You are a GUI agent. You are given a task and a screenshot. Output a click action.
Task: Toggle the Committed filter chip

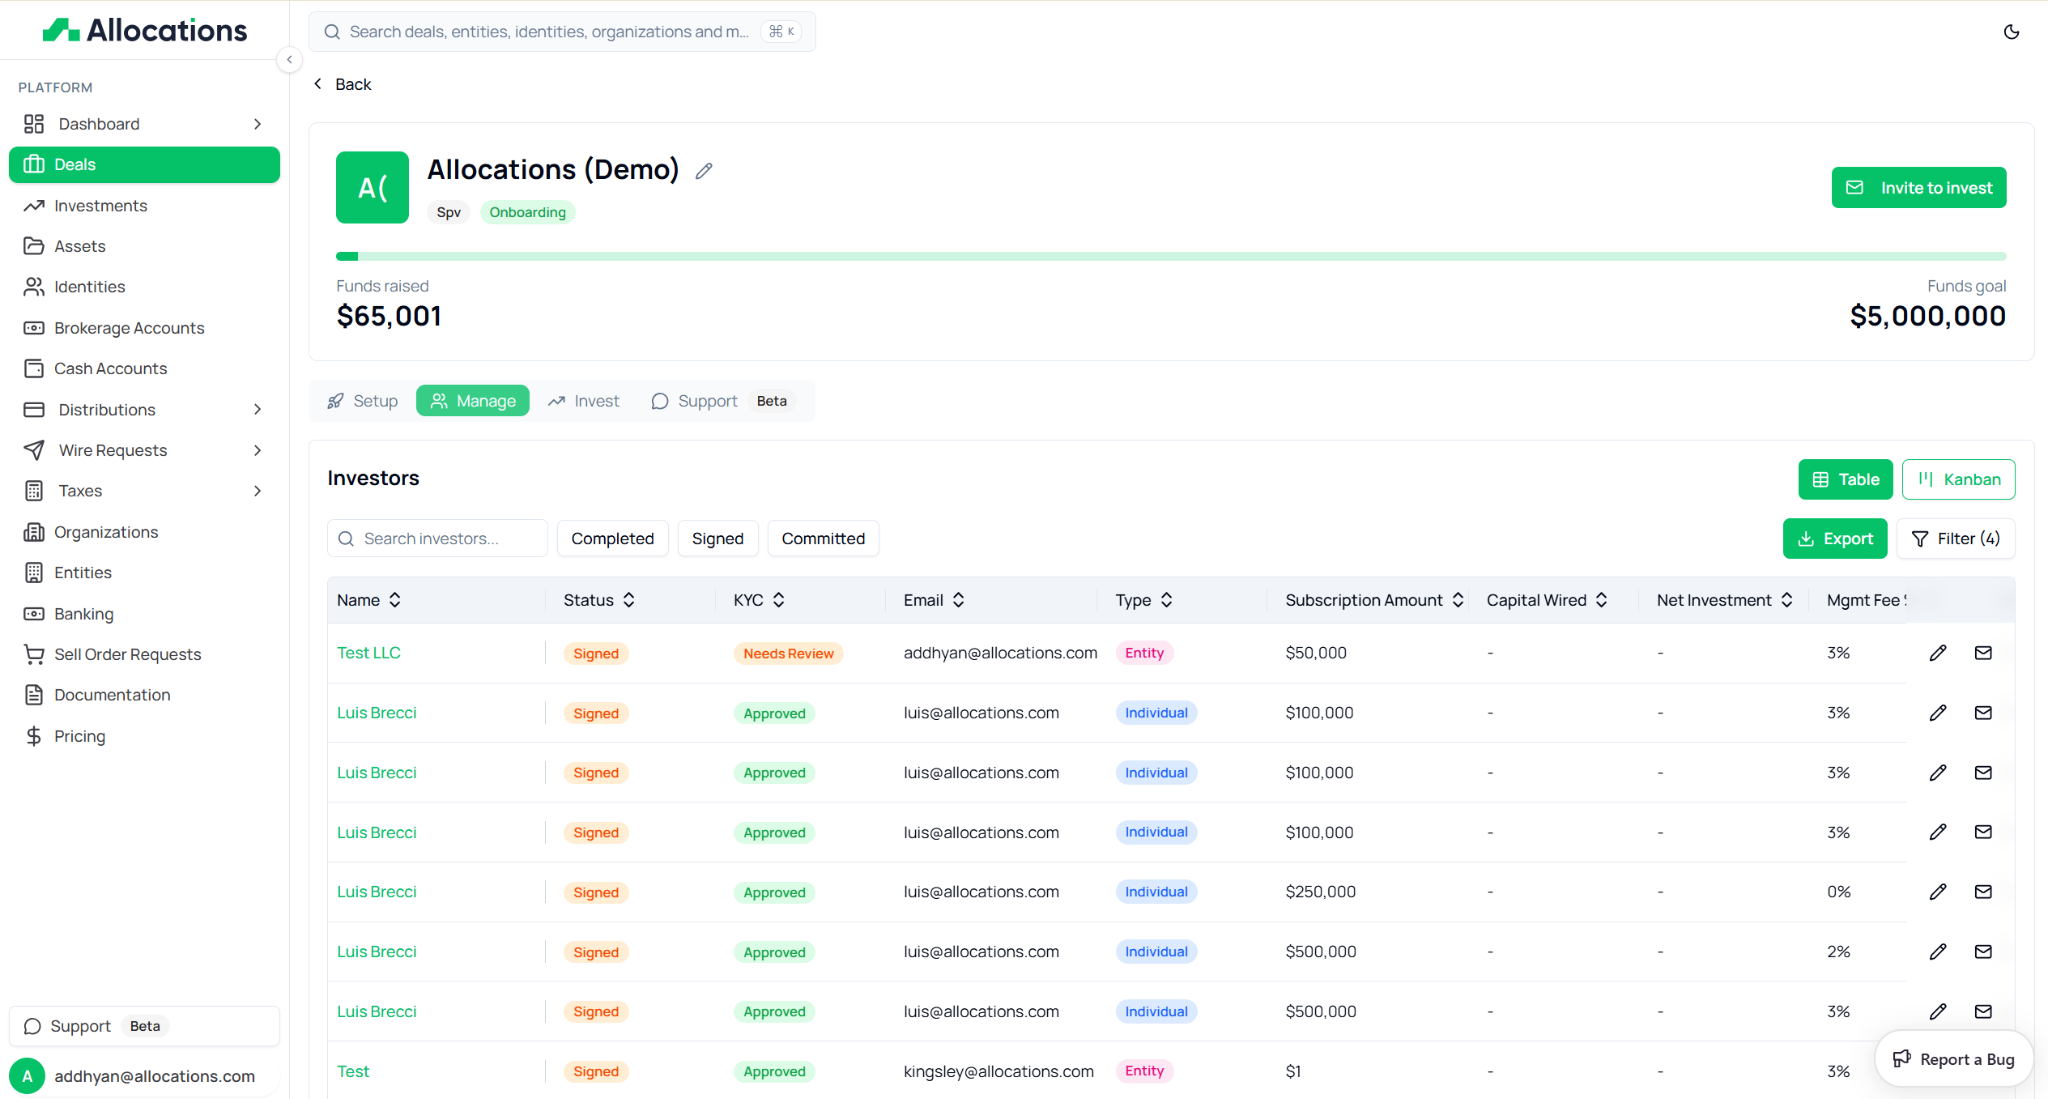pyautogui.click(x=822, y=538)
